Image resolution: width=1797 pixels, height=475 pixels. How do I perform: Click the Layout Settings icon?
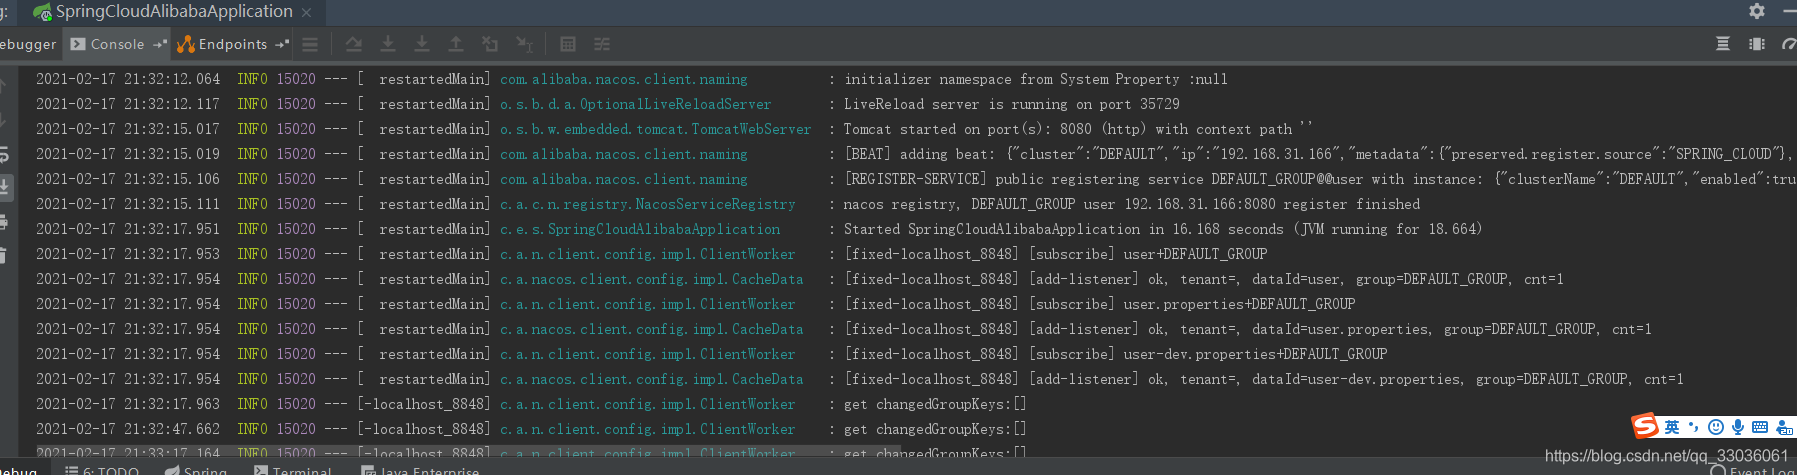coord(1757,44)
